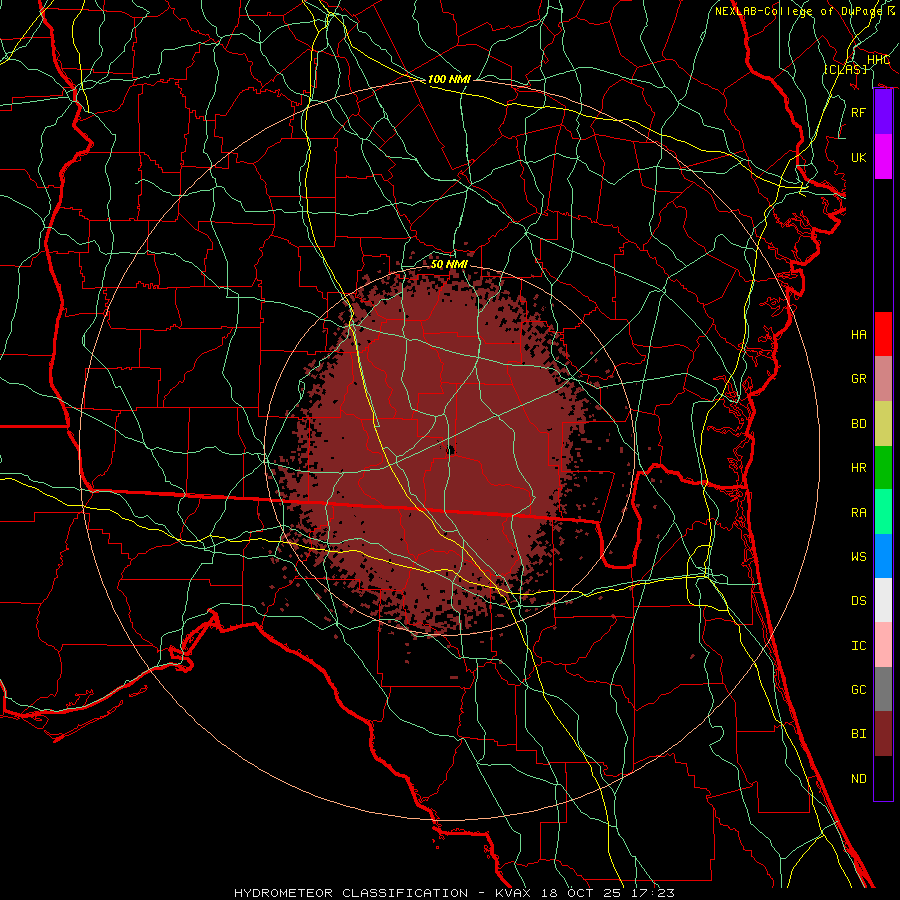Click the RF legend label
Image resolution: width=900 pixels, height=900 pixels.
pos(859,112)
